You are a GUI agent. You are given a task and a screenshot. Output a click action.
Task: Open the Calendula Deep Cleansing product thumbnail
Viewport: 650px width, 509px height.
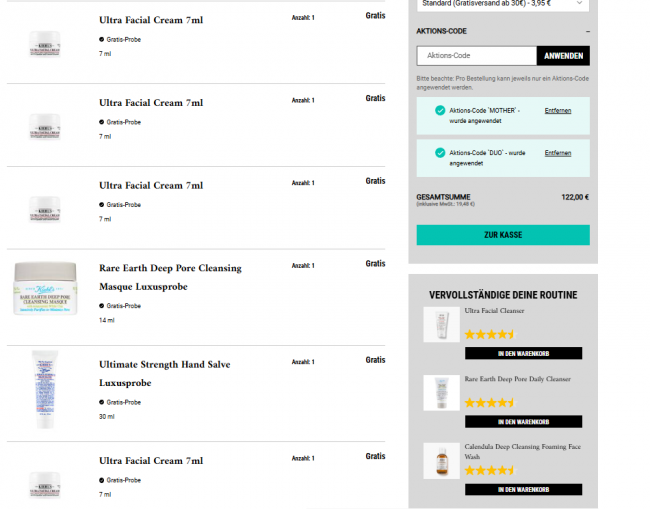coord(441,461)
